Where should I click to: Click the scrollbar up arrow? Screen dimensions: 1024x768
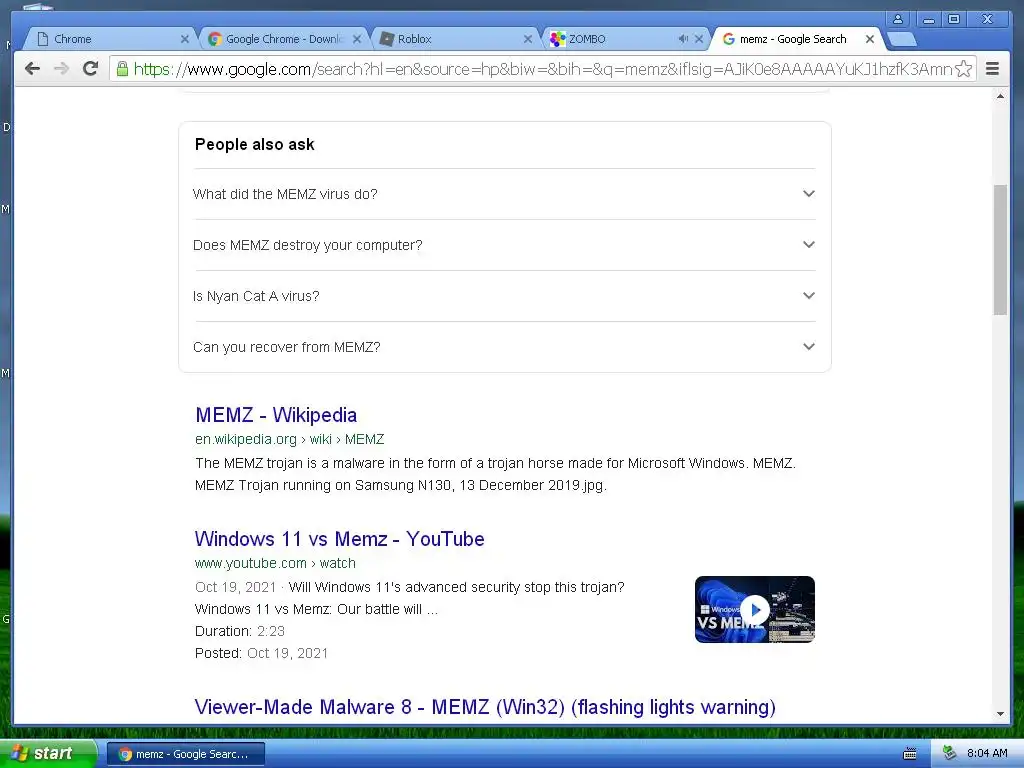(1000, 97)
